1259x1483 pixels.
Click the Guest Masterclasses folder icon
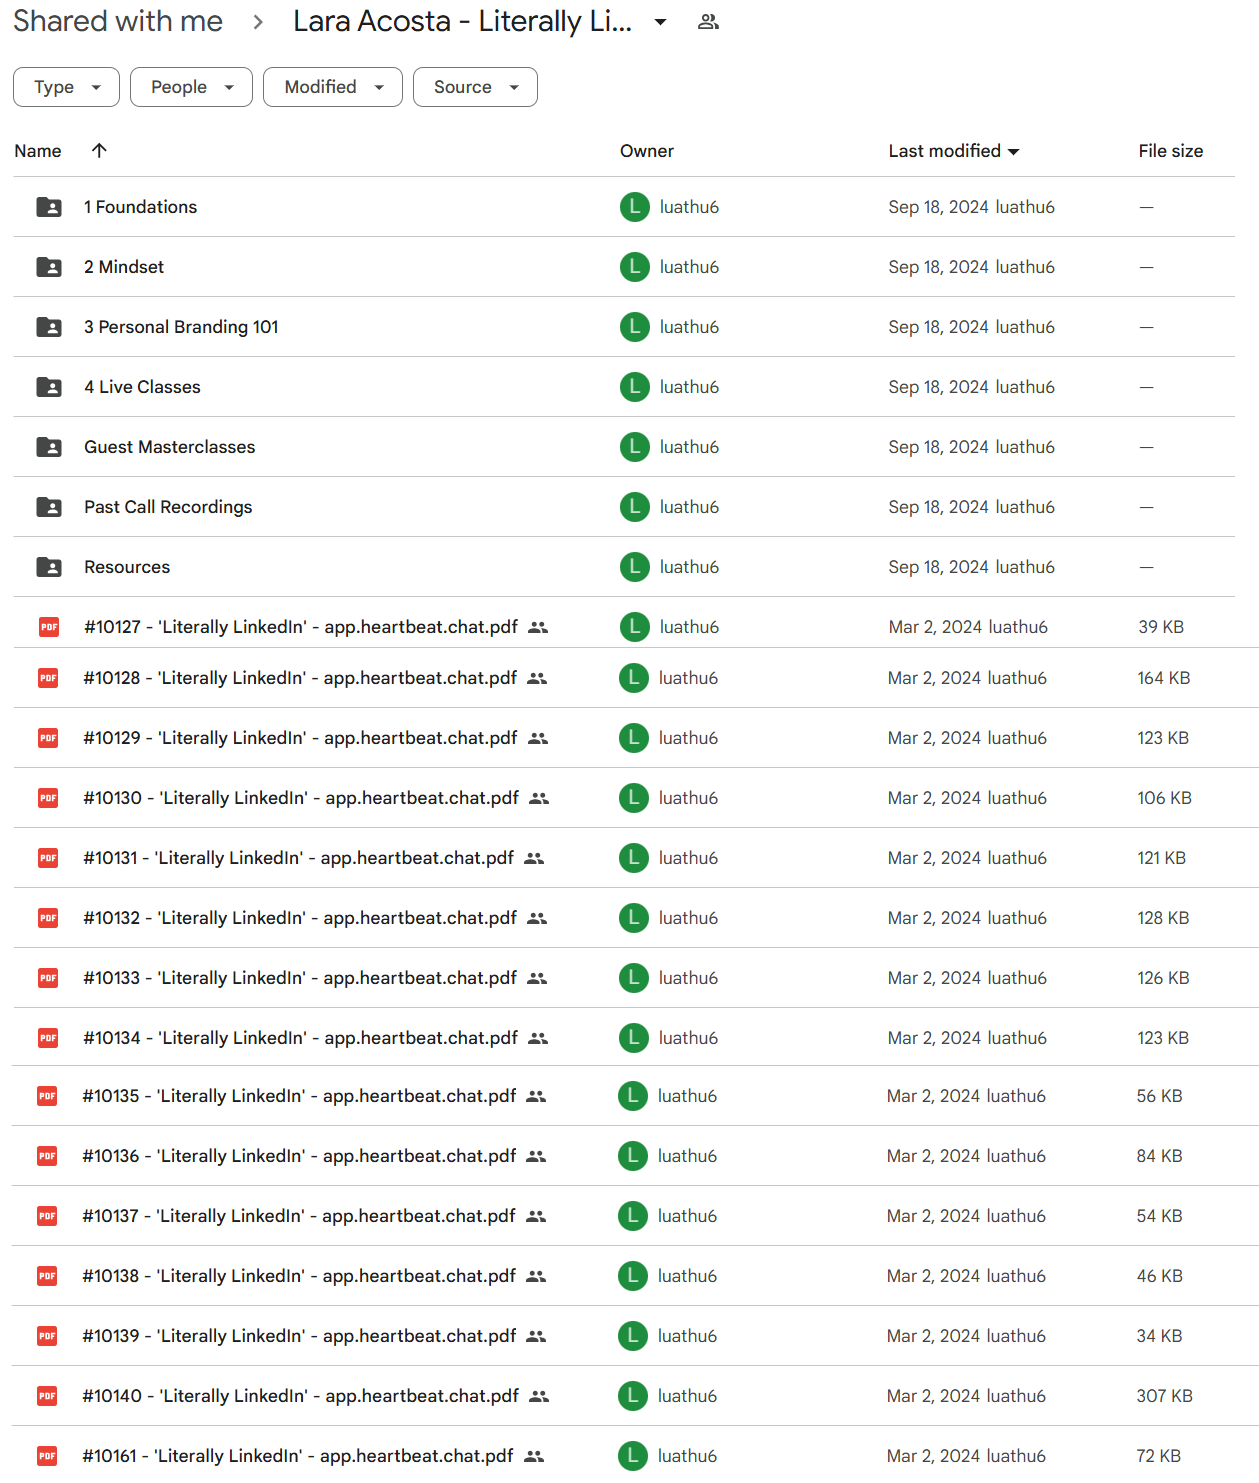point(49,447)
